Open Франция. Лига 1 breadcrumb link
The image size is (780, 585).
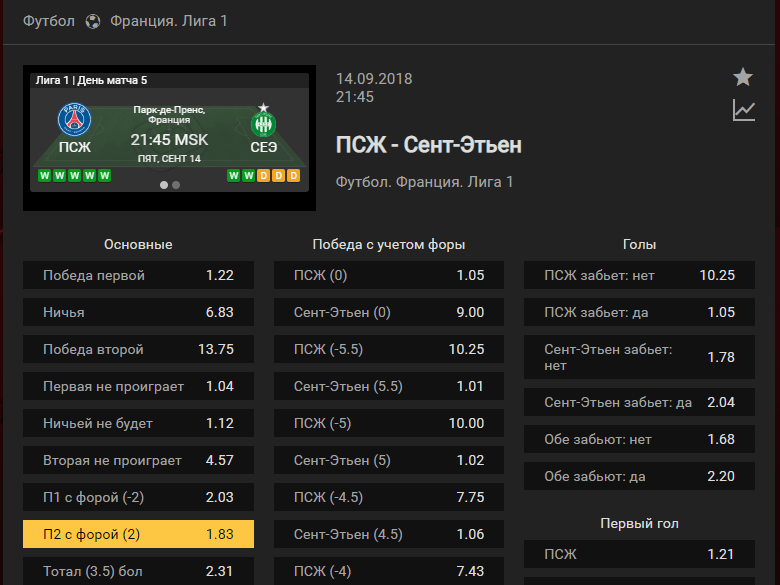click(x=169, y=21)
